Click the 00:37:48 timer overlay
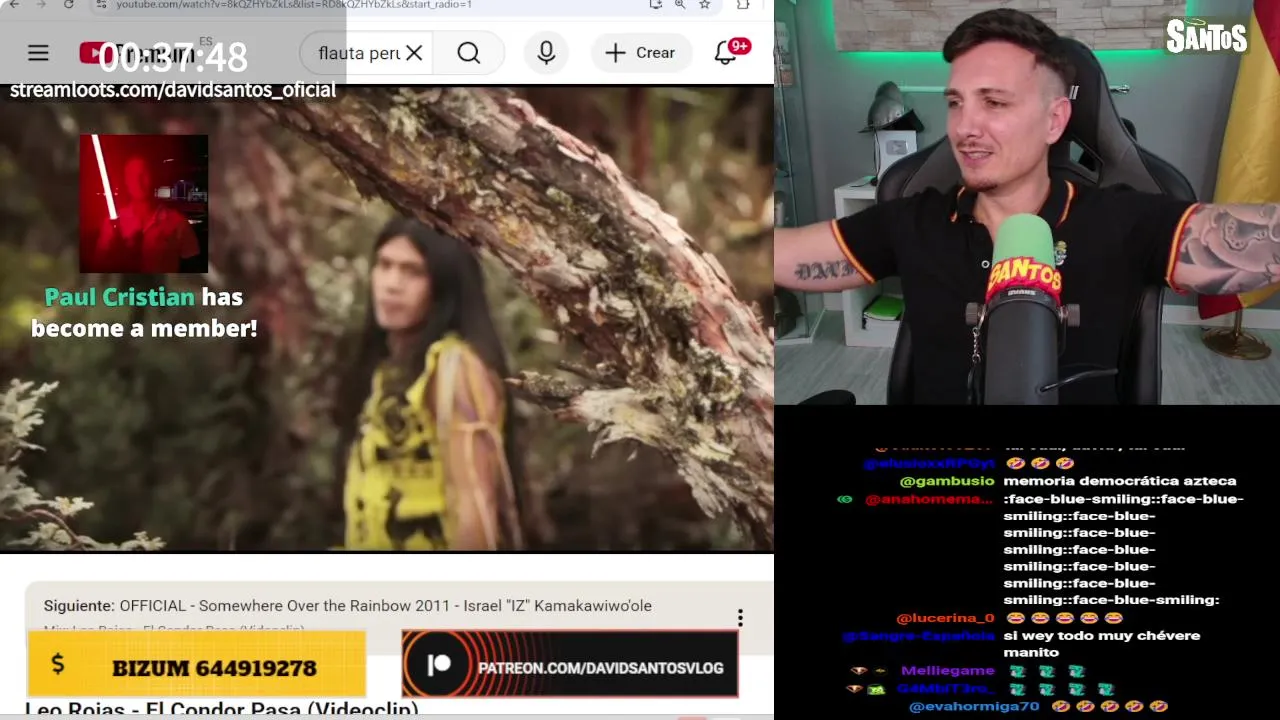1280x720 pixels. (173, 58)
